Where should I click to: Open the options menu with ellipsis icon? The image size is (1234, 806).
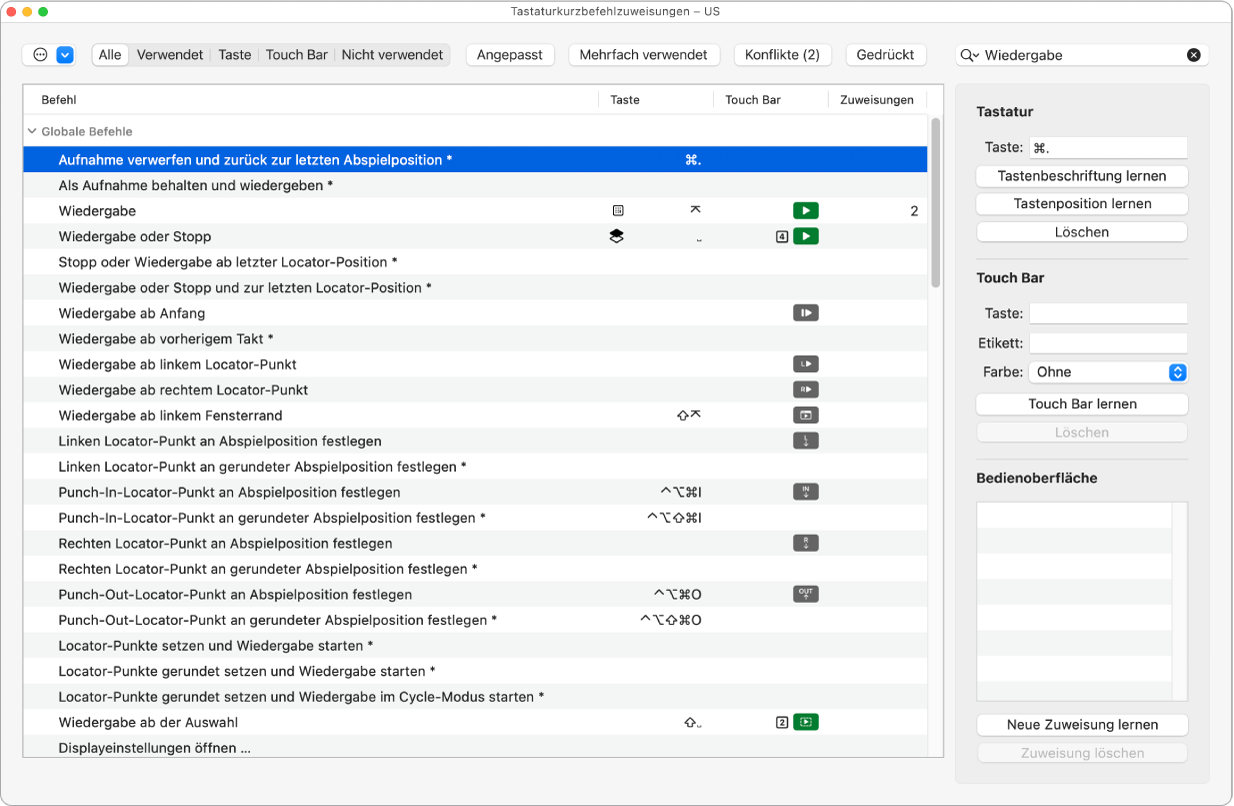pyautogui.click(x=40, y=55)
